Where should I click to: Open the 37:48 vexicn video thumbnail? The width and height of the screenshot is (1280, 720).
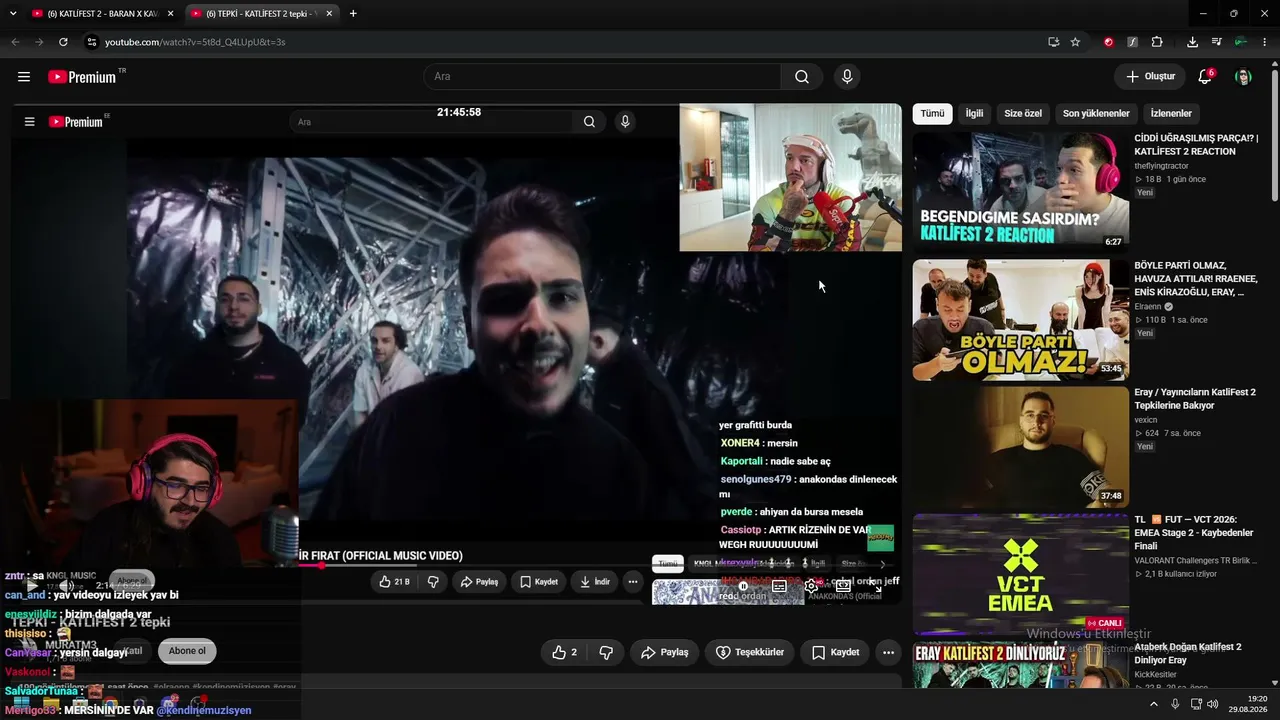point(1020,447)
